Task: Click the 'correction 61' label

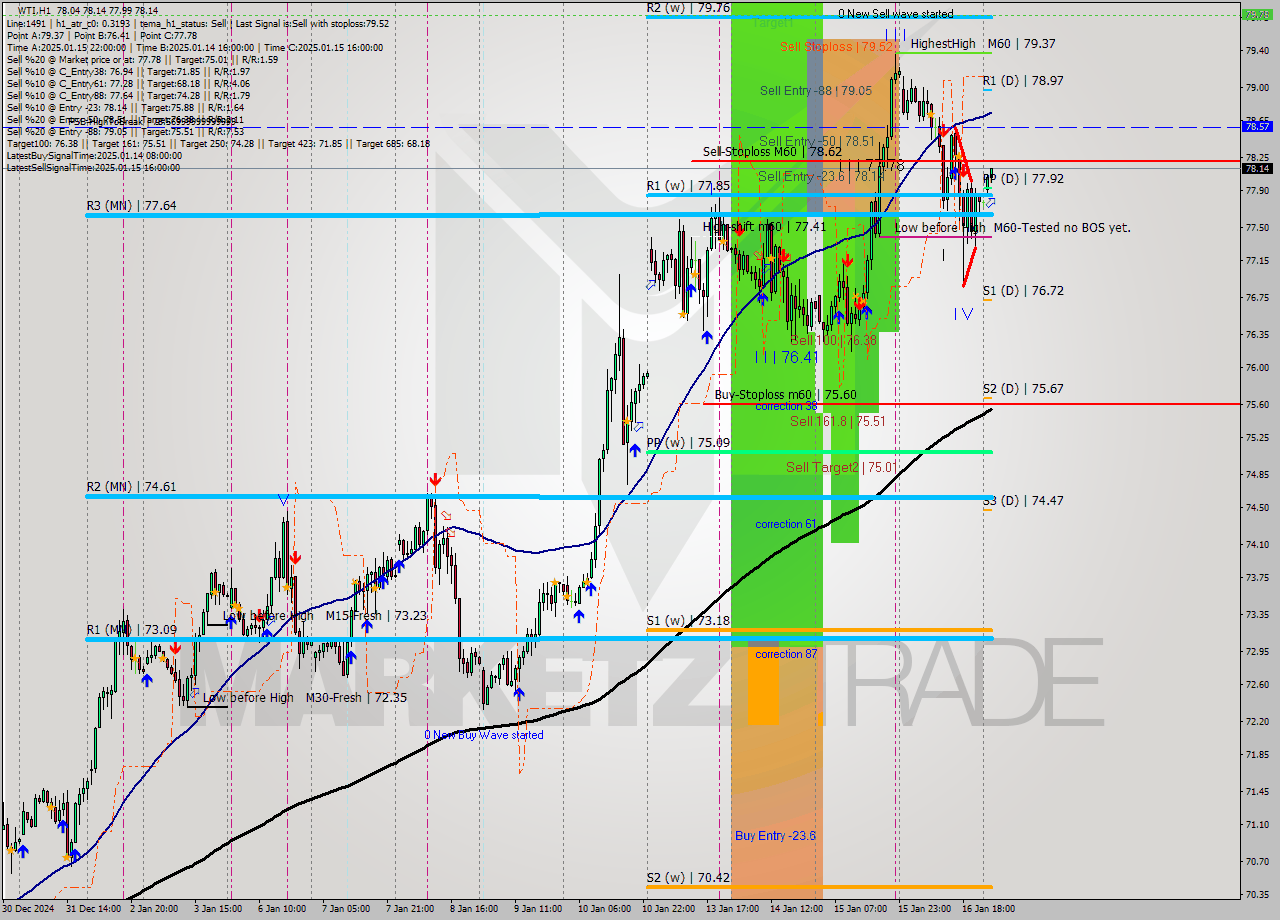Action: point(786,524)
